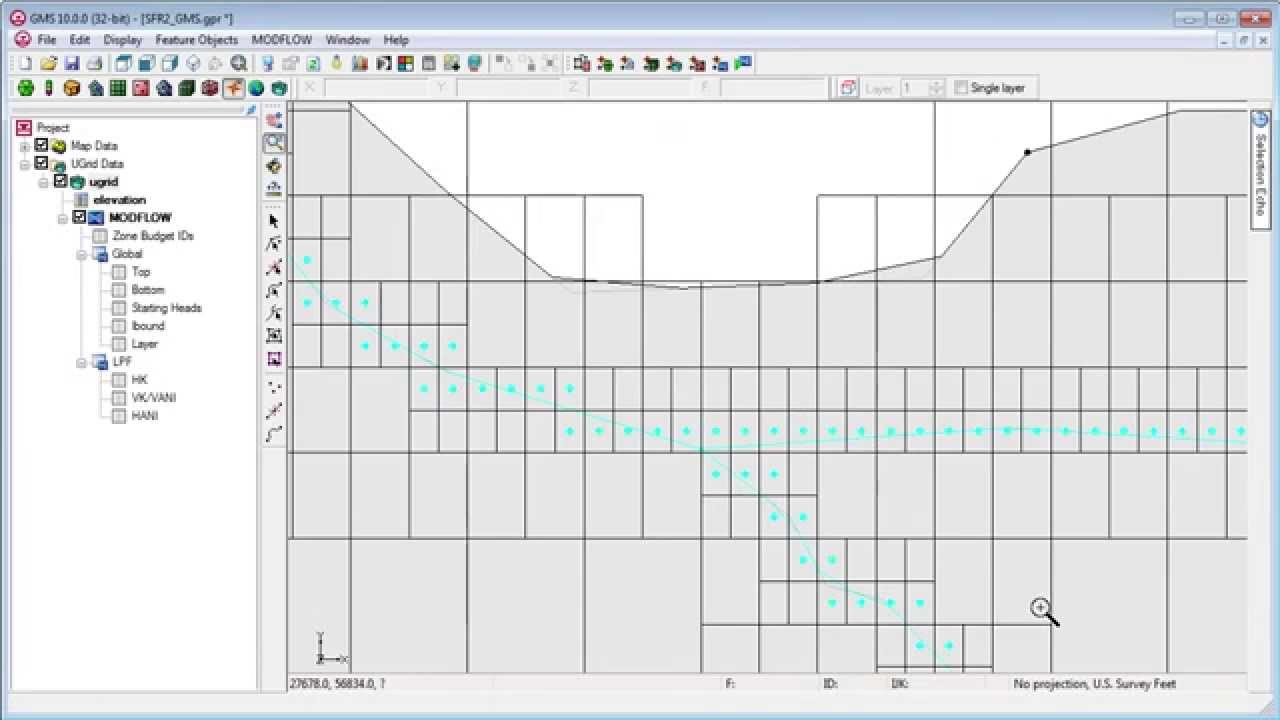1280x720 pixels.
Task: Click the ortho view icon beside Layer
Action: (848, 88)
